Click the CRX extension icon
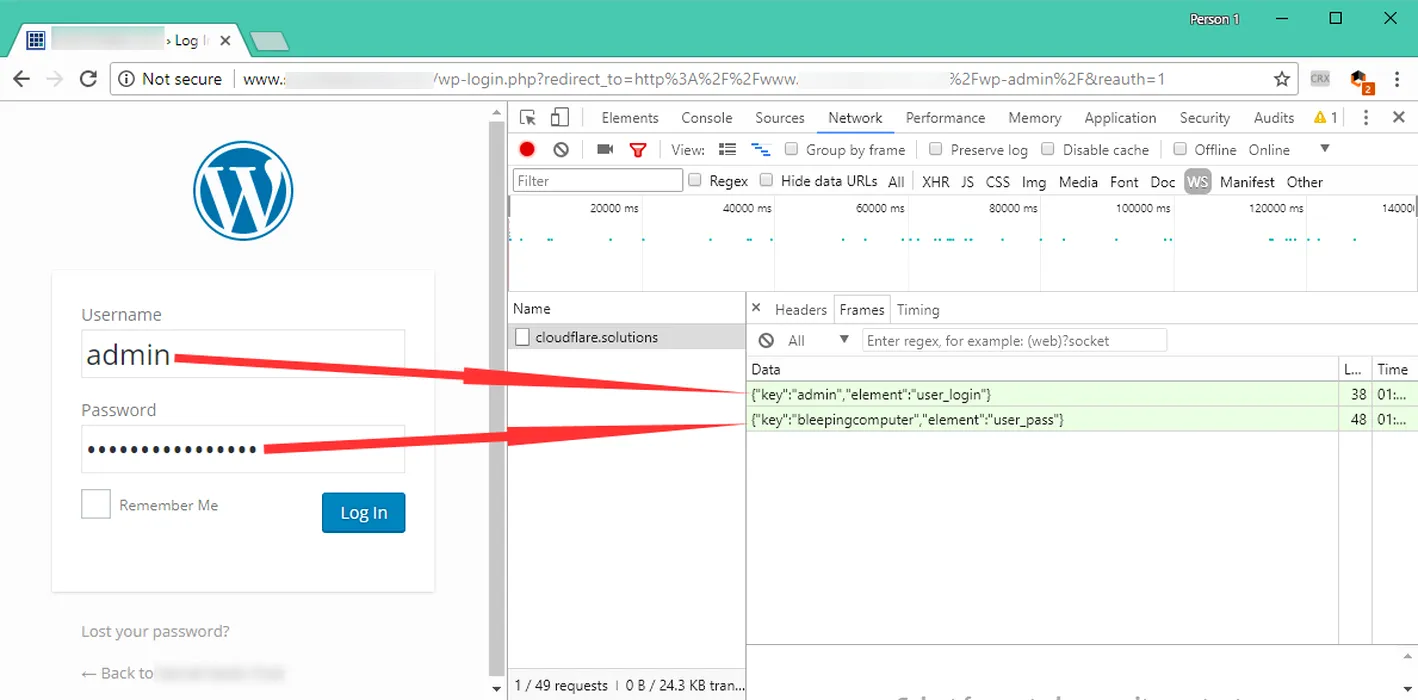This screenshot has width=1418, height=700. click(x=1319, y=78)
